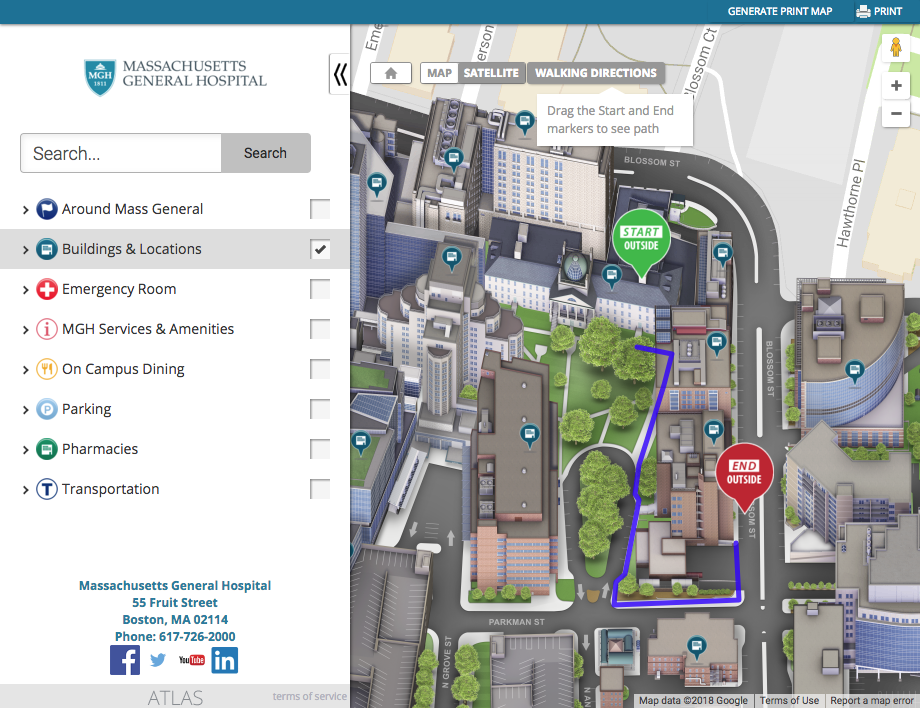Screen dimensions: 921x711
Task: Click Massachusetts General Hospital footer name
Action: pos(175,585)
